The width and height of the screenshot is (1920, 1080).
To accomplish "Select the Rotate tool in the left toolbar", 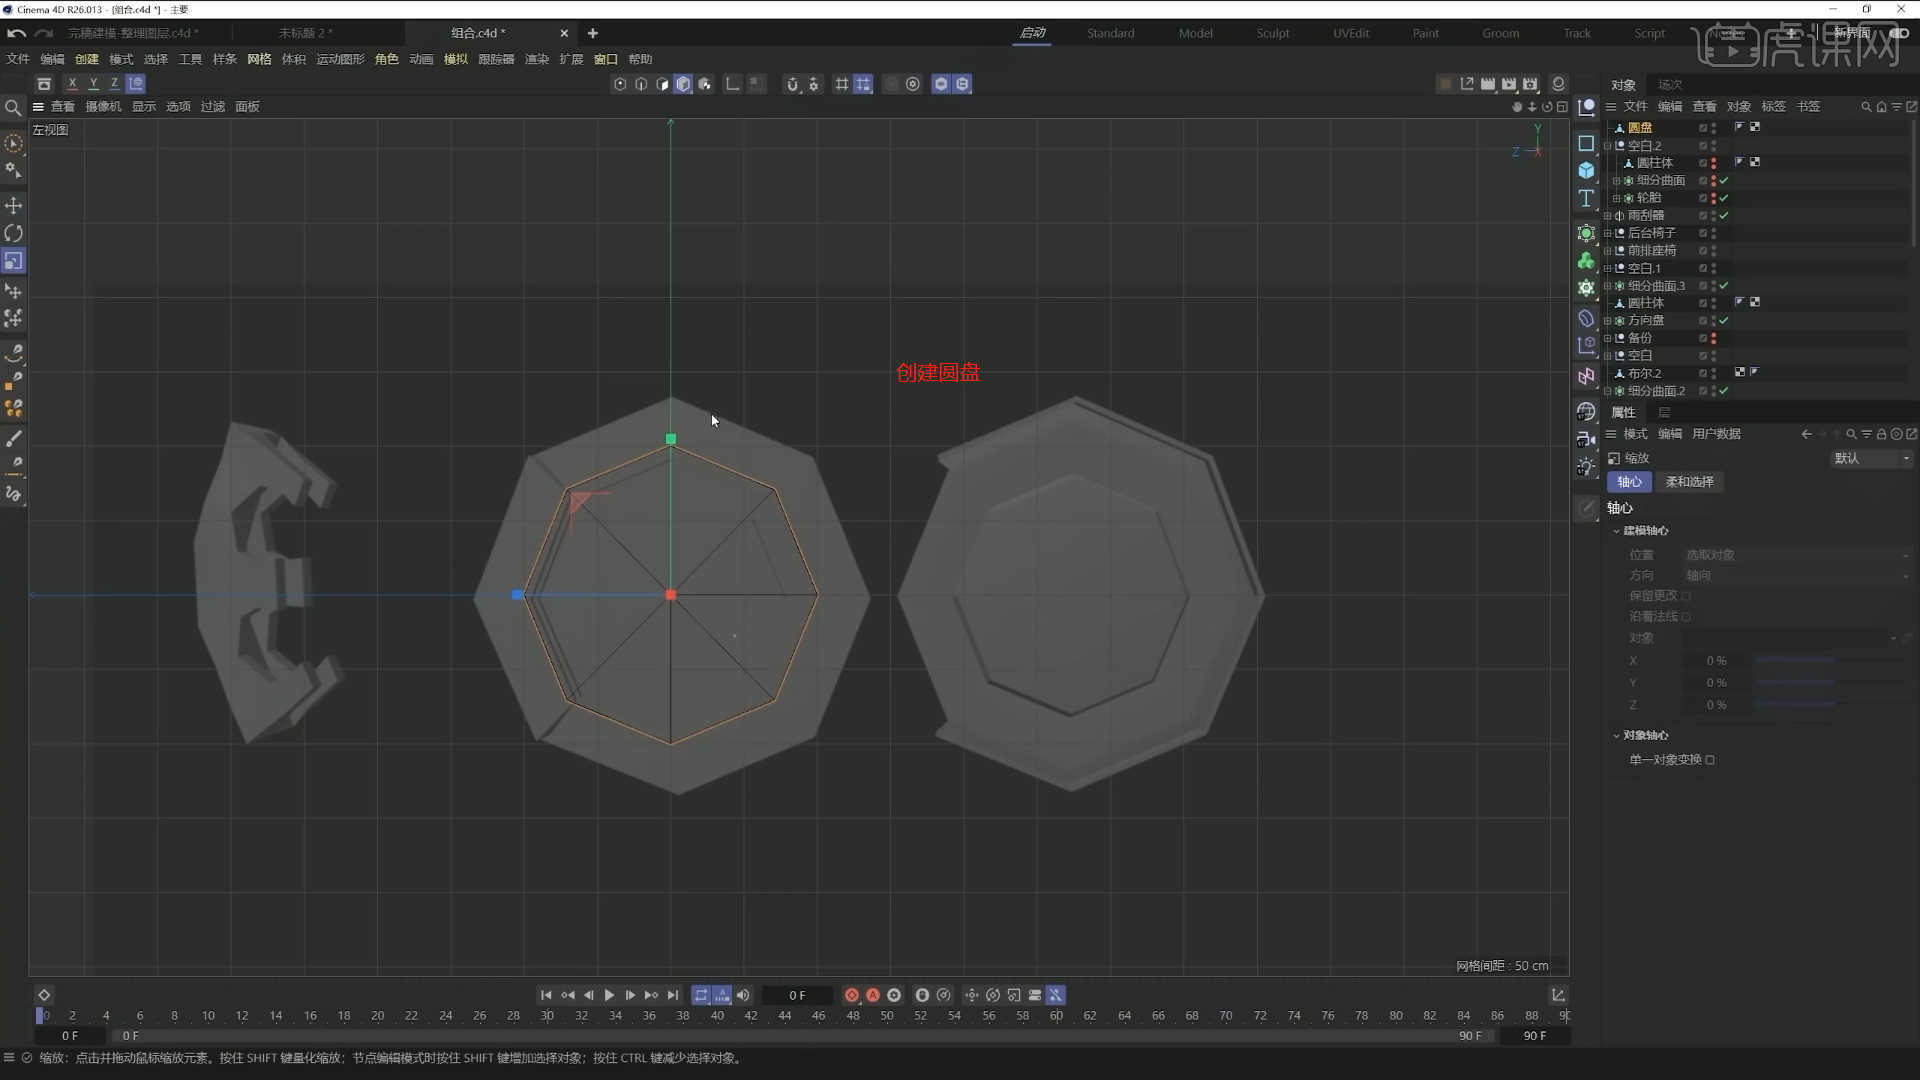I will 14,233.
